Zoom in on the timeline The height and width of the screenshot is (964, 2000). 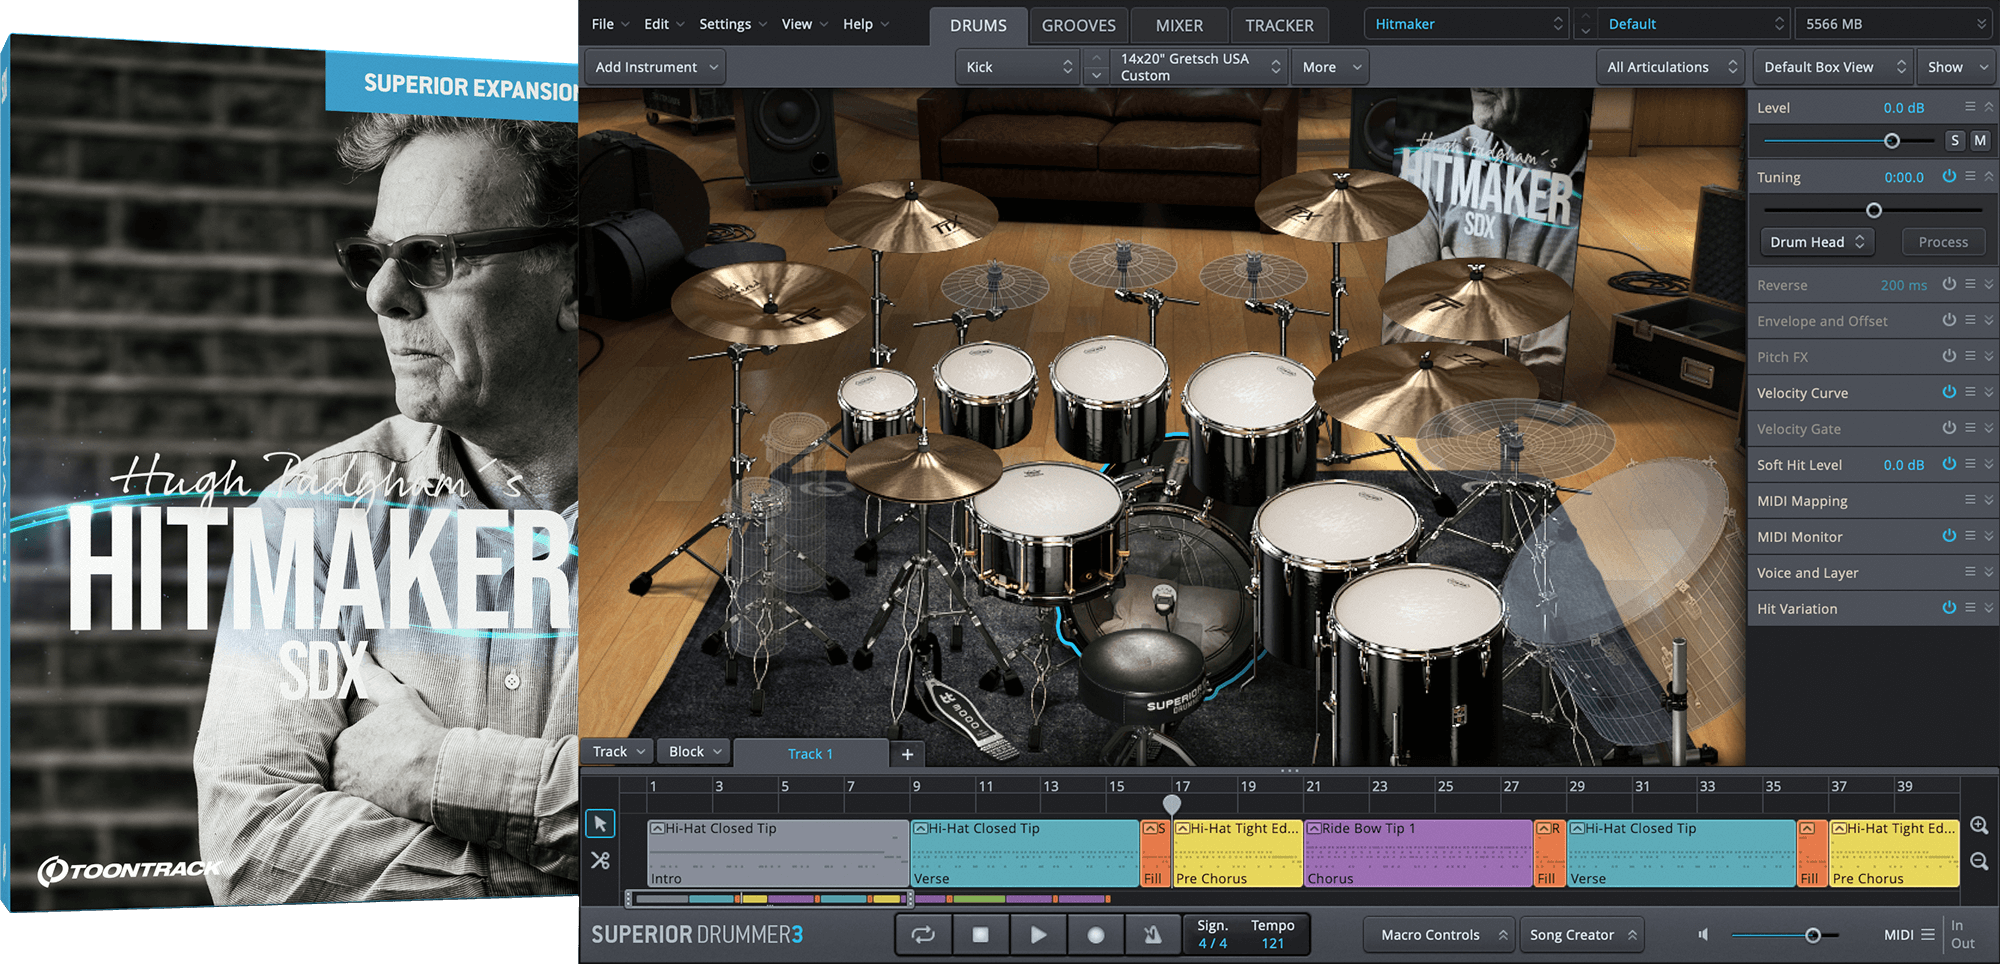[1978, 825]
